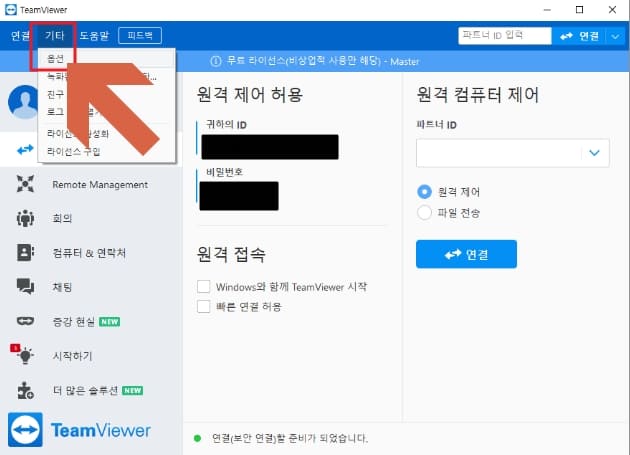Click the TeamViewer logo at bottom left
The image size is (630, 455).
click(x=79, y=430)
